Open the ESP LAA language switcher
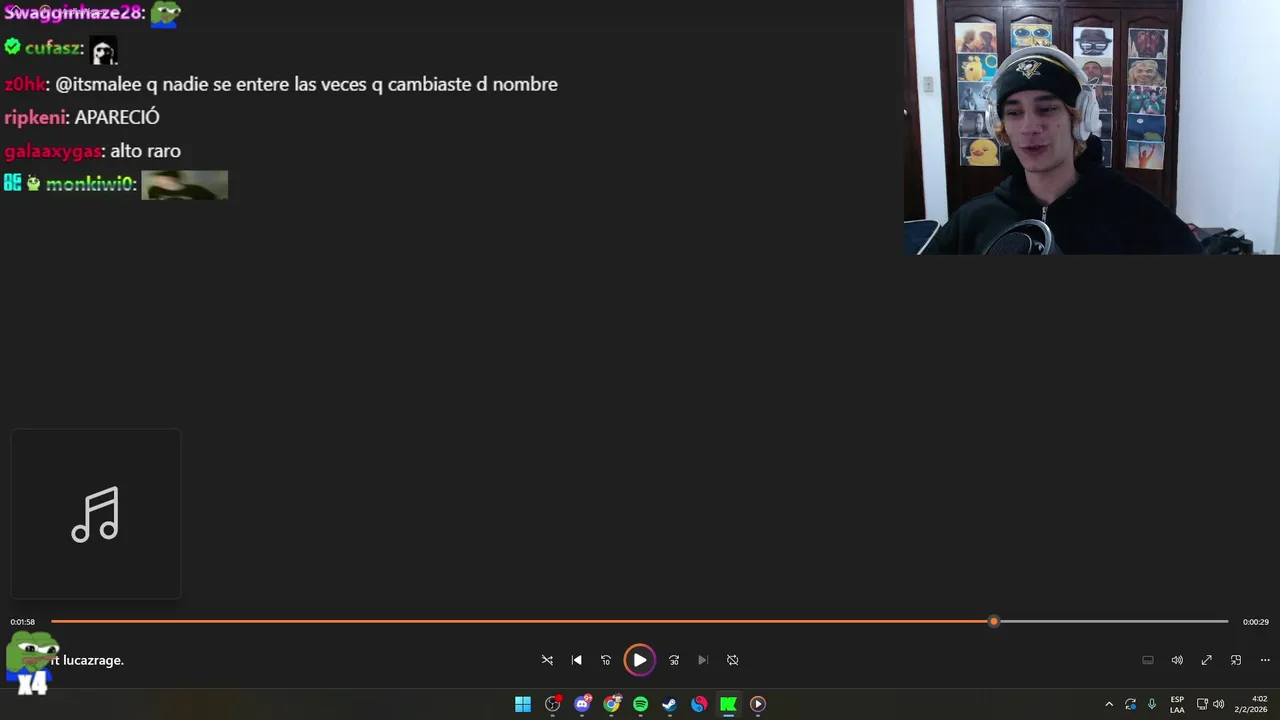Screen dimensions: 1280x720 pos(1177,704)
